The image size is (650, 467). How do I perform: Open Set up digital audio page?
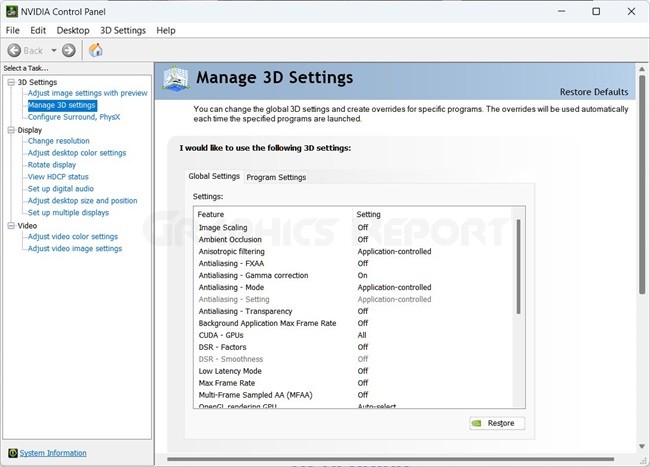coord(61,189)
